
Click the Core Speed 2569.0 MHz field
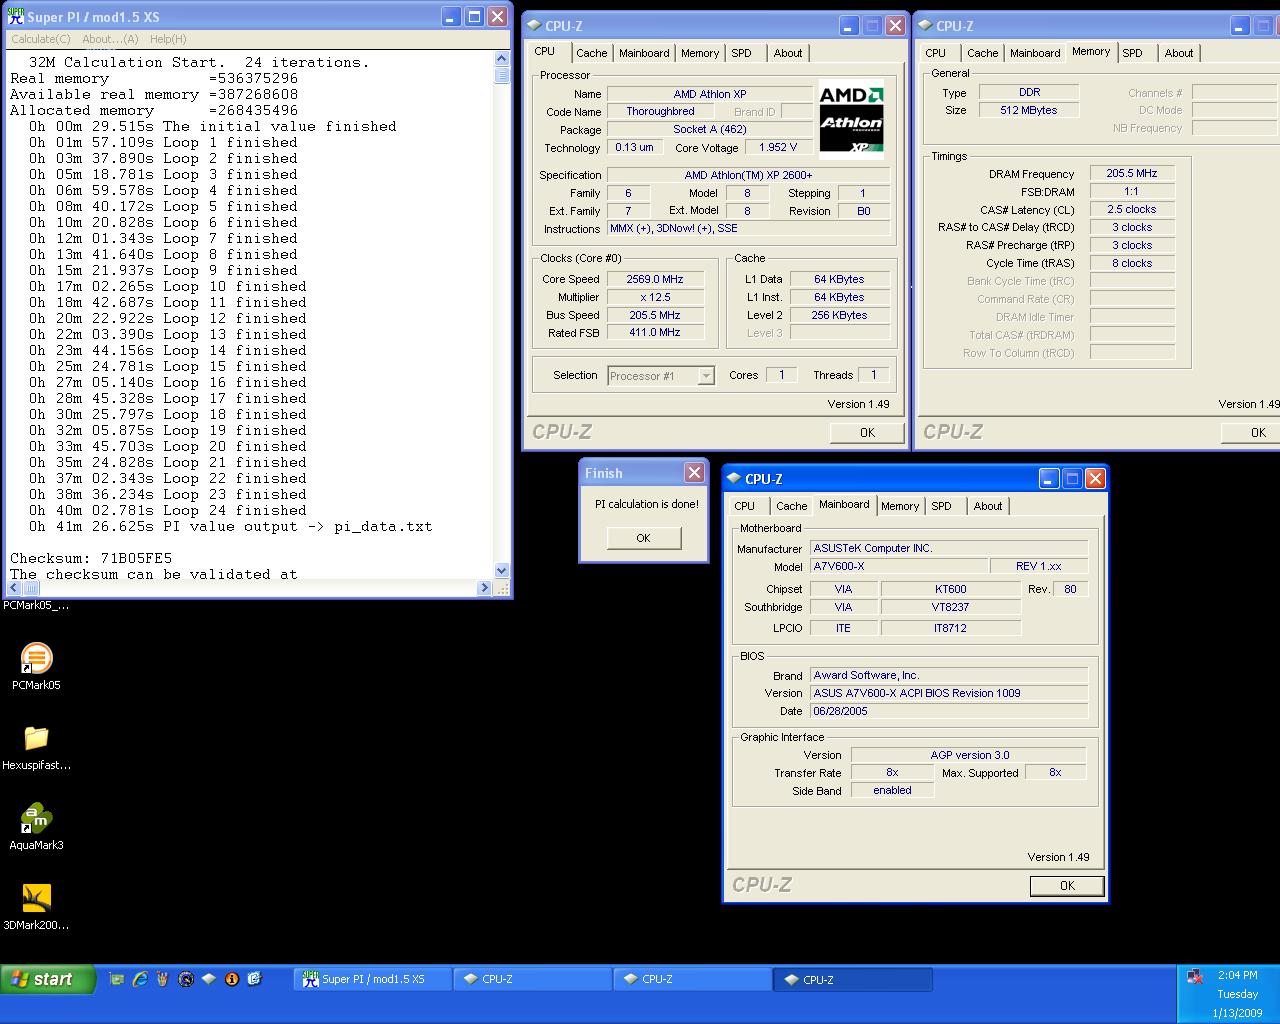pos(655,279)
